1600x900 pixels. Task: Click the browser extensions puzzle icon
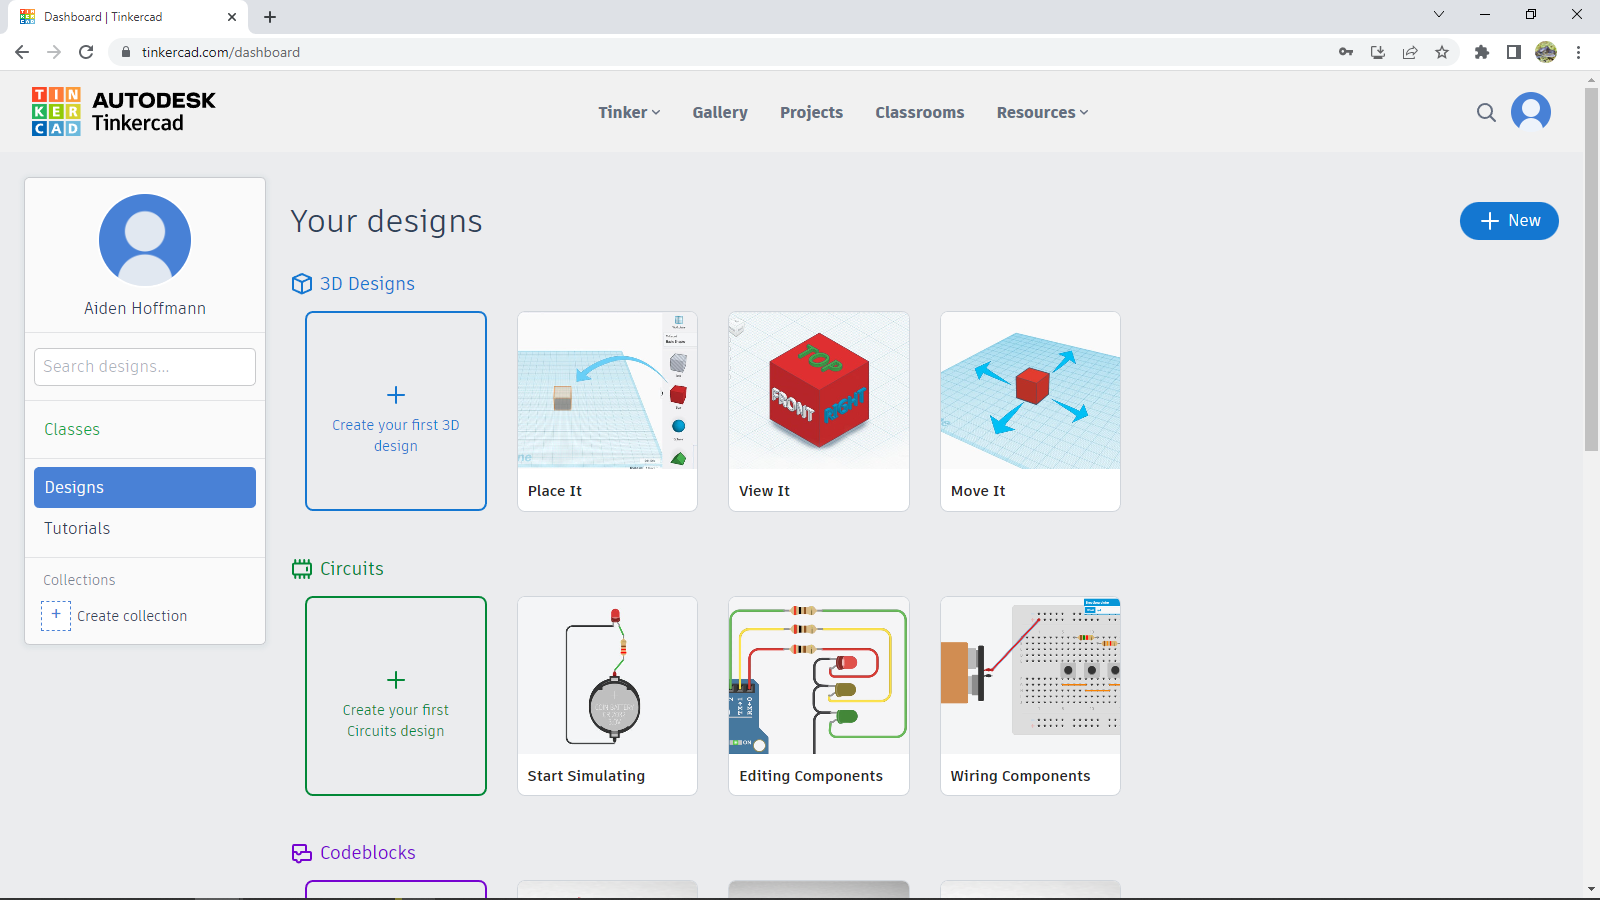coord(1482,52)
